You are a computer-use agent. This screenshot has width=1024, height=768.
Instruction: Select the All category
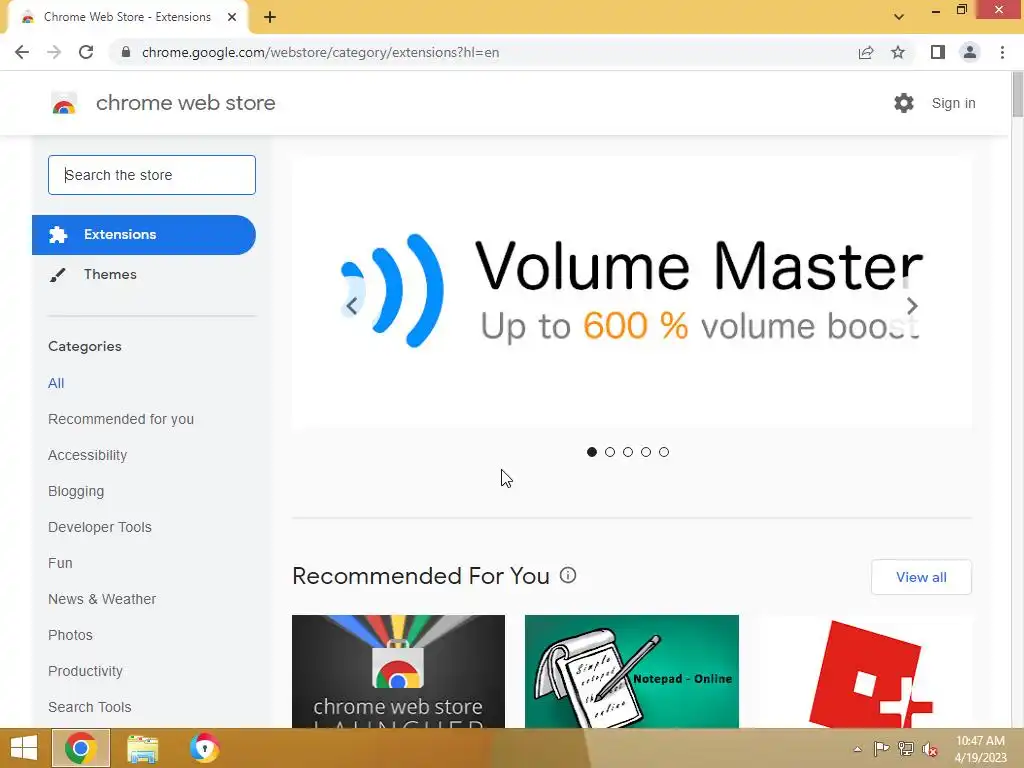56,383
